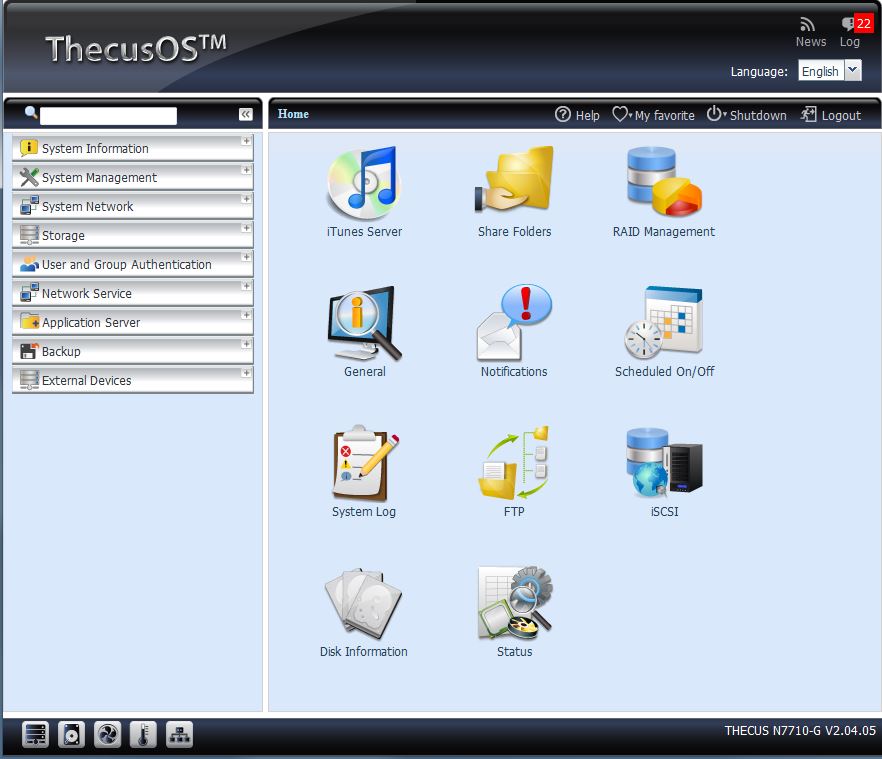Click the Help question mark icon
This screenshot has height=759, width=882.
coord(562,114)
